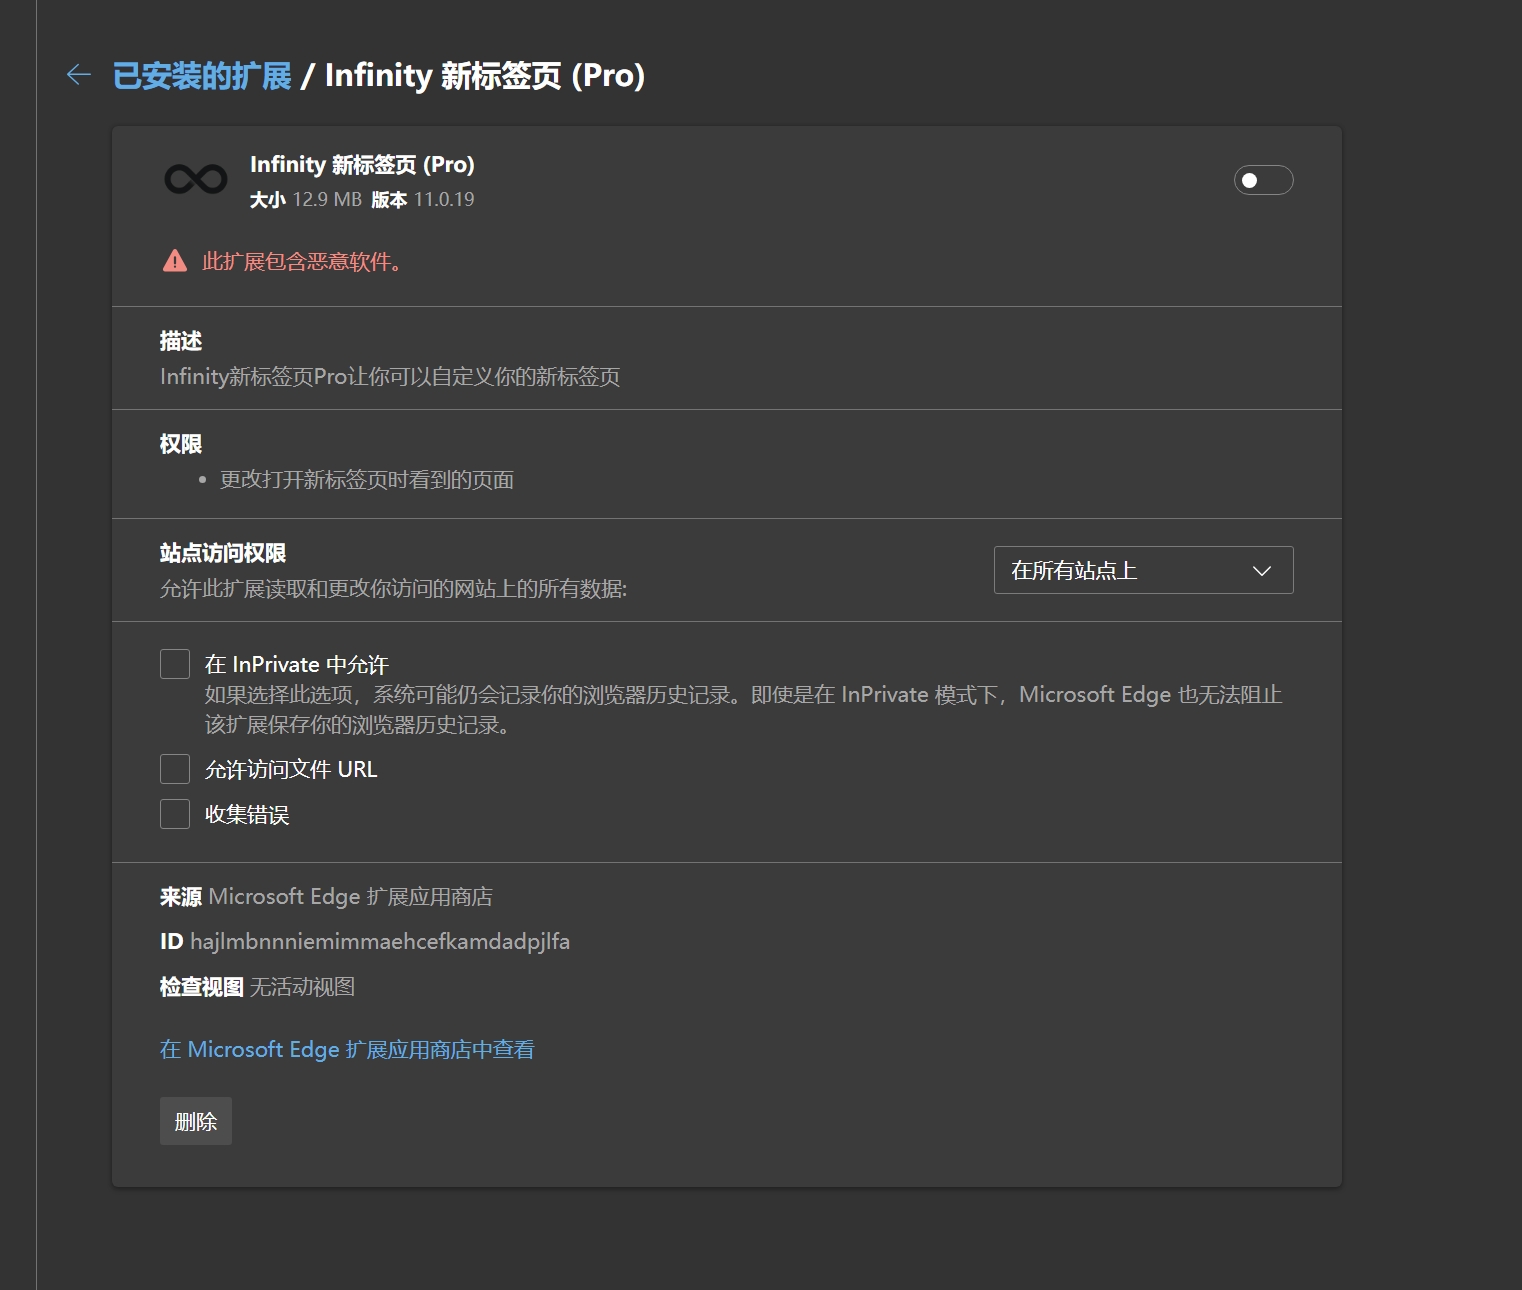Viewport: 1522px width, 1290px height.
Task: Enable 允许访问文件 URL permission
Action: [x=174, y=768]
